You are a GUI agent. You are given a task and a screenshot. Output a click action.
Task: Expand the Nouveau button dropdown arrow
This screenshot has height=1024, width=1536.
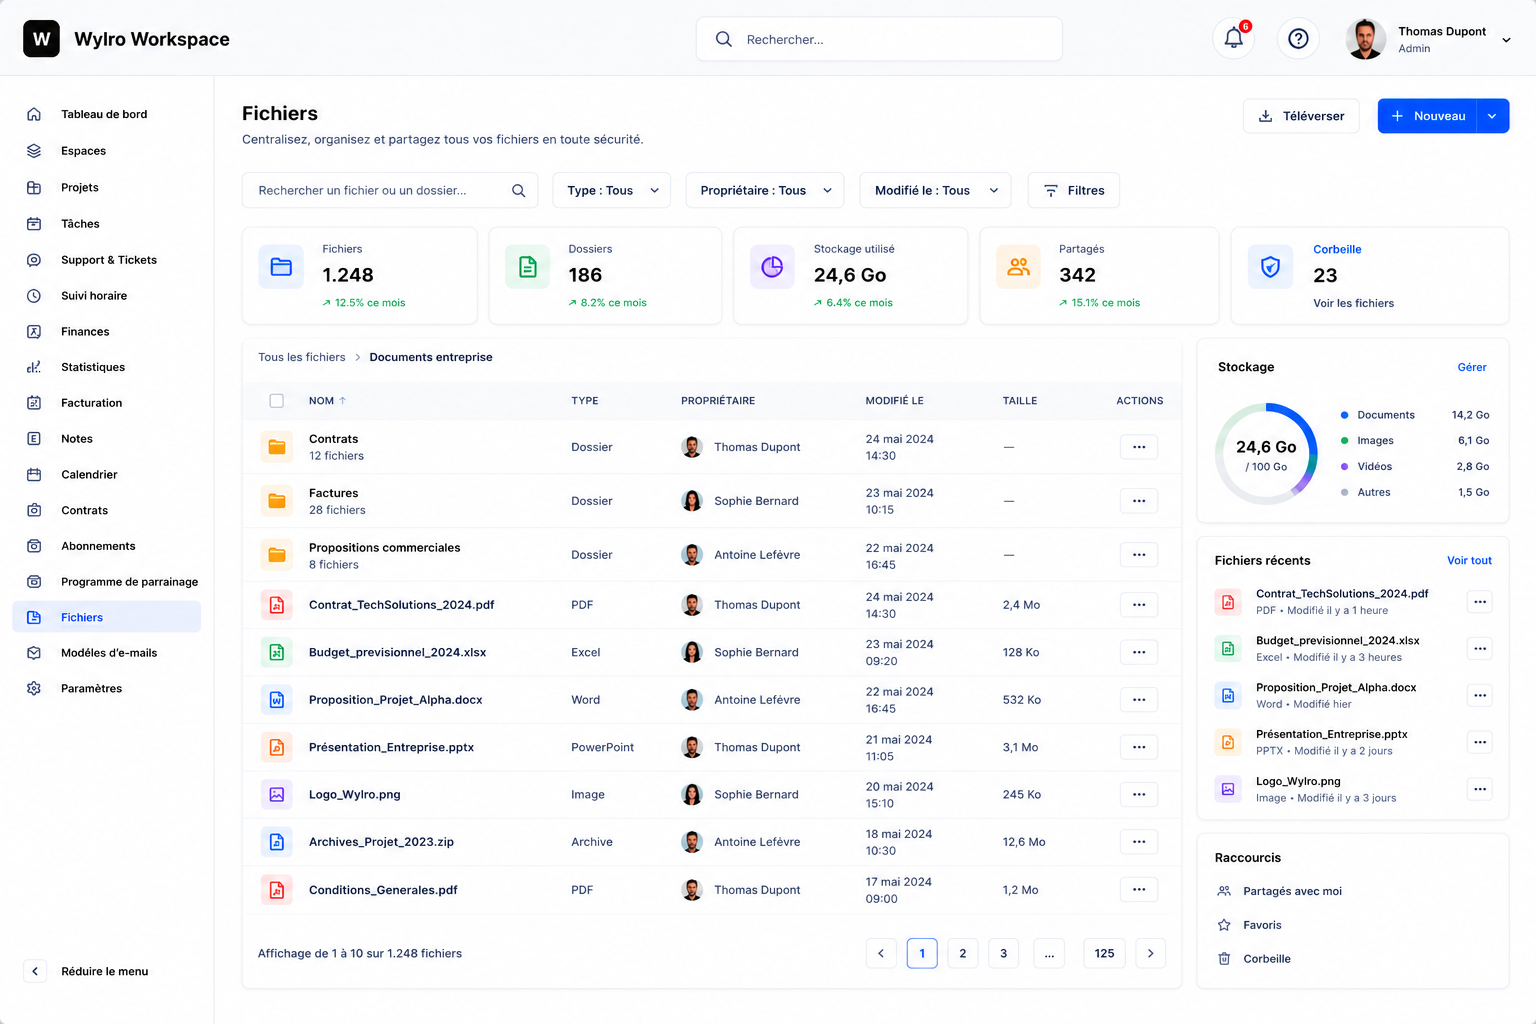coord(1492,116)
